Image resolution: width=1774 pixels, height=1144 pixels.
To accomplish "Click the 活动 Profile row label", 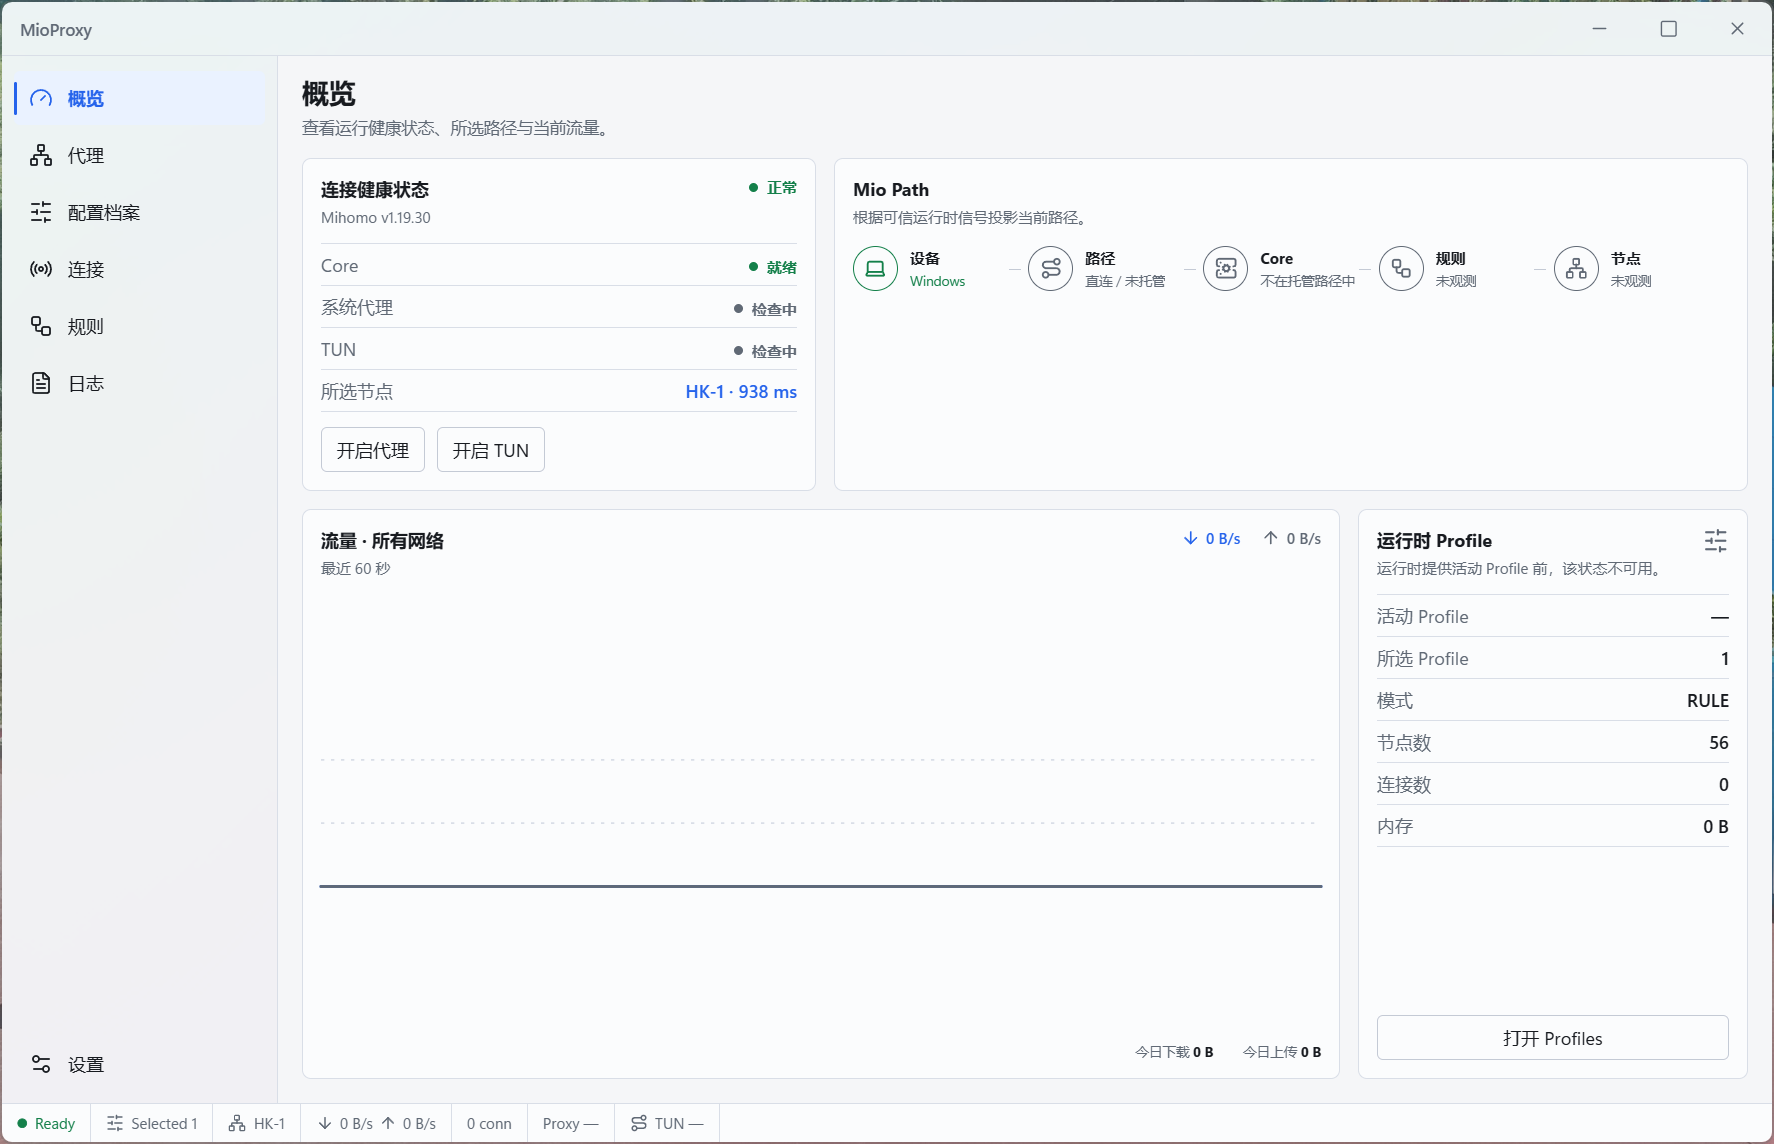I will pos(1423,617).
